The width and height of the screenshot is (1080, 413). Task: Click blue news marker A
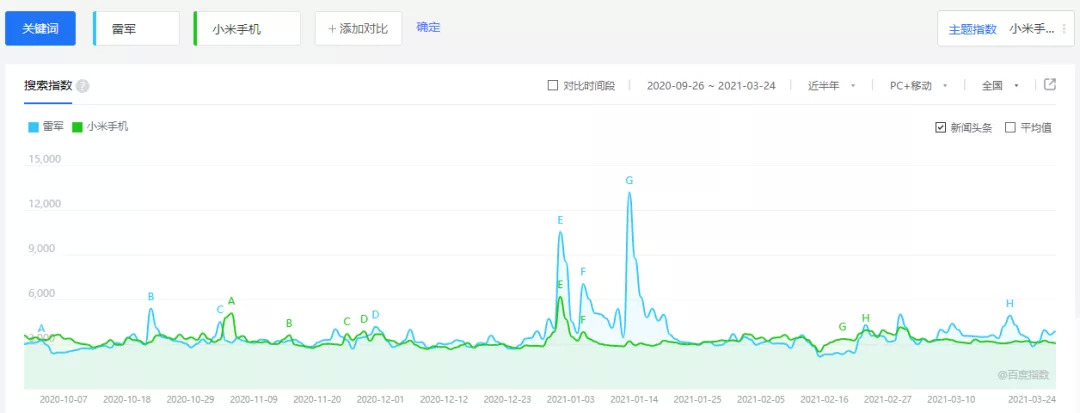pos(41,328)
